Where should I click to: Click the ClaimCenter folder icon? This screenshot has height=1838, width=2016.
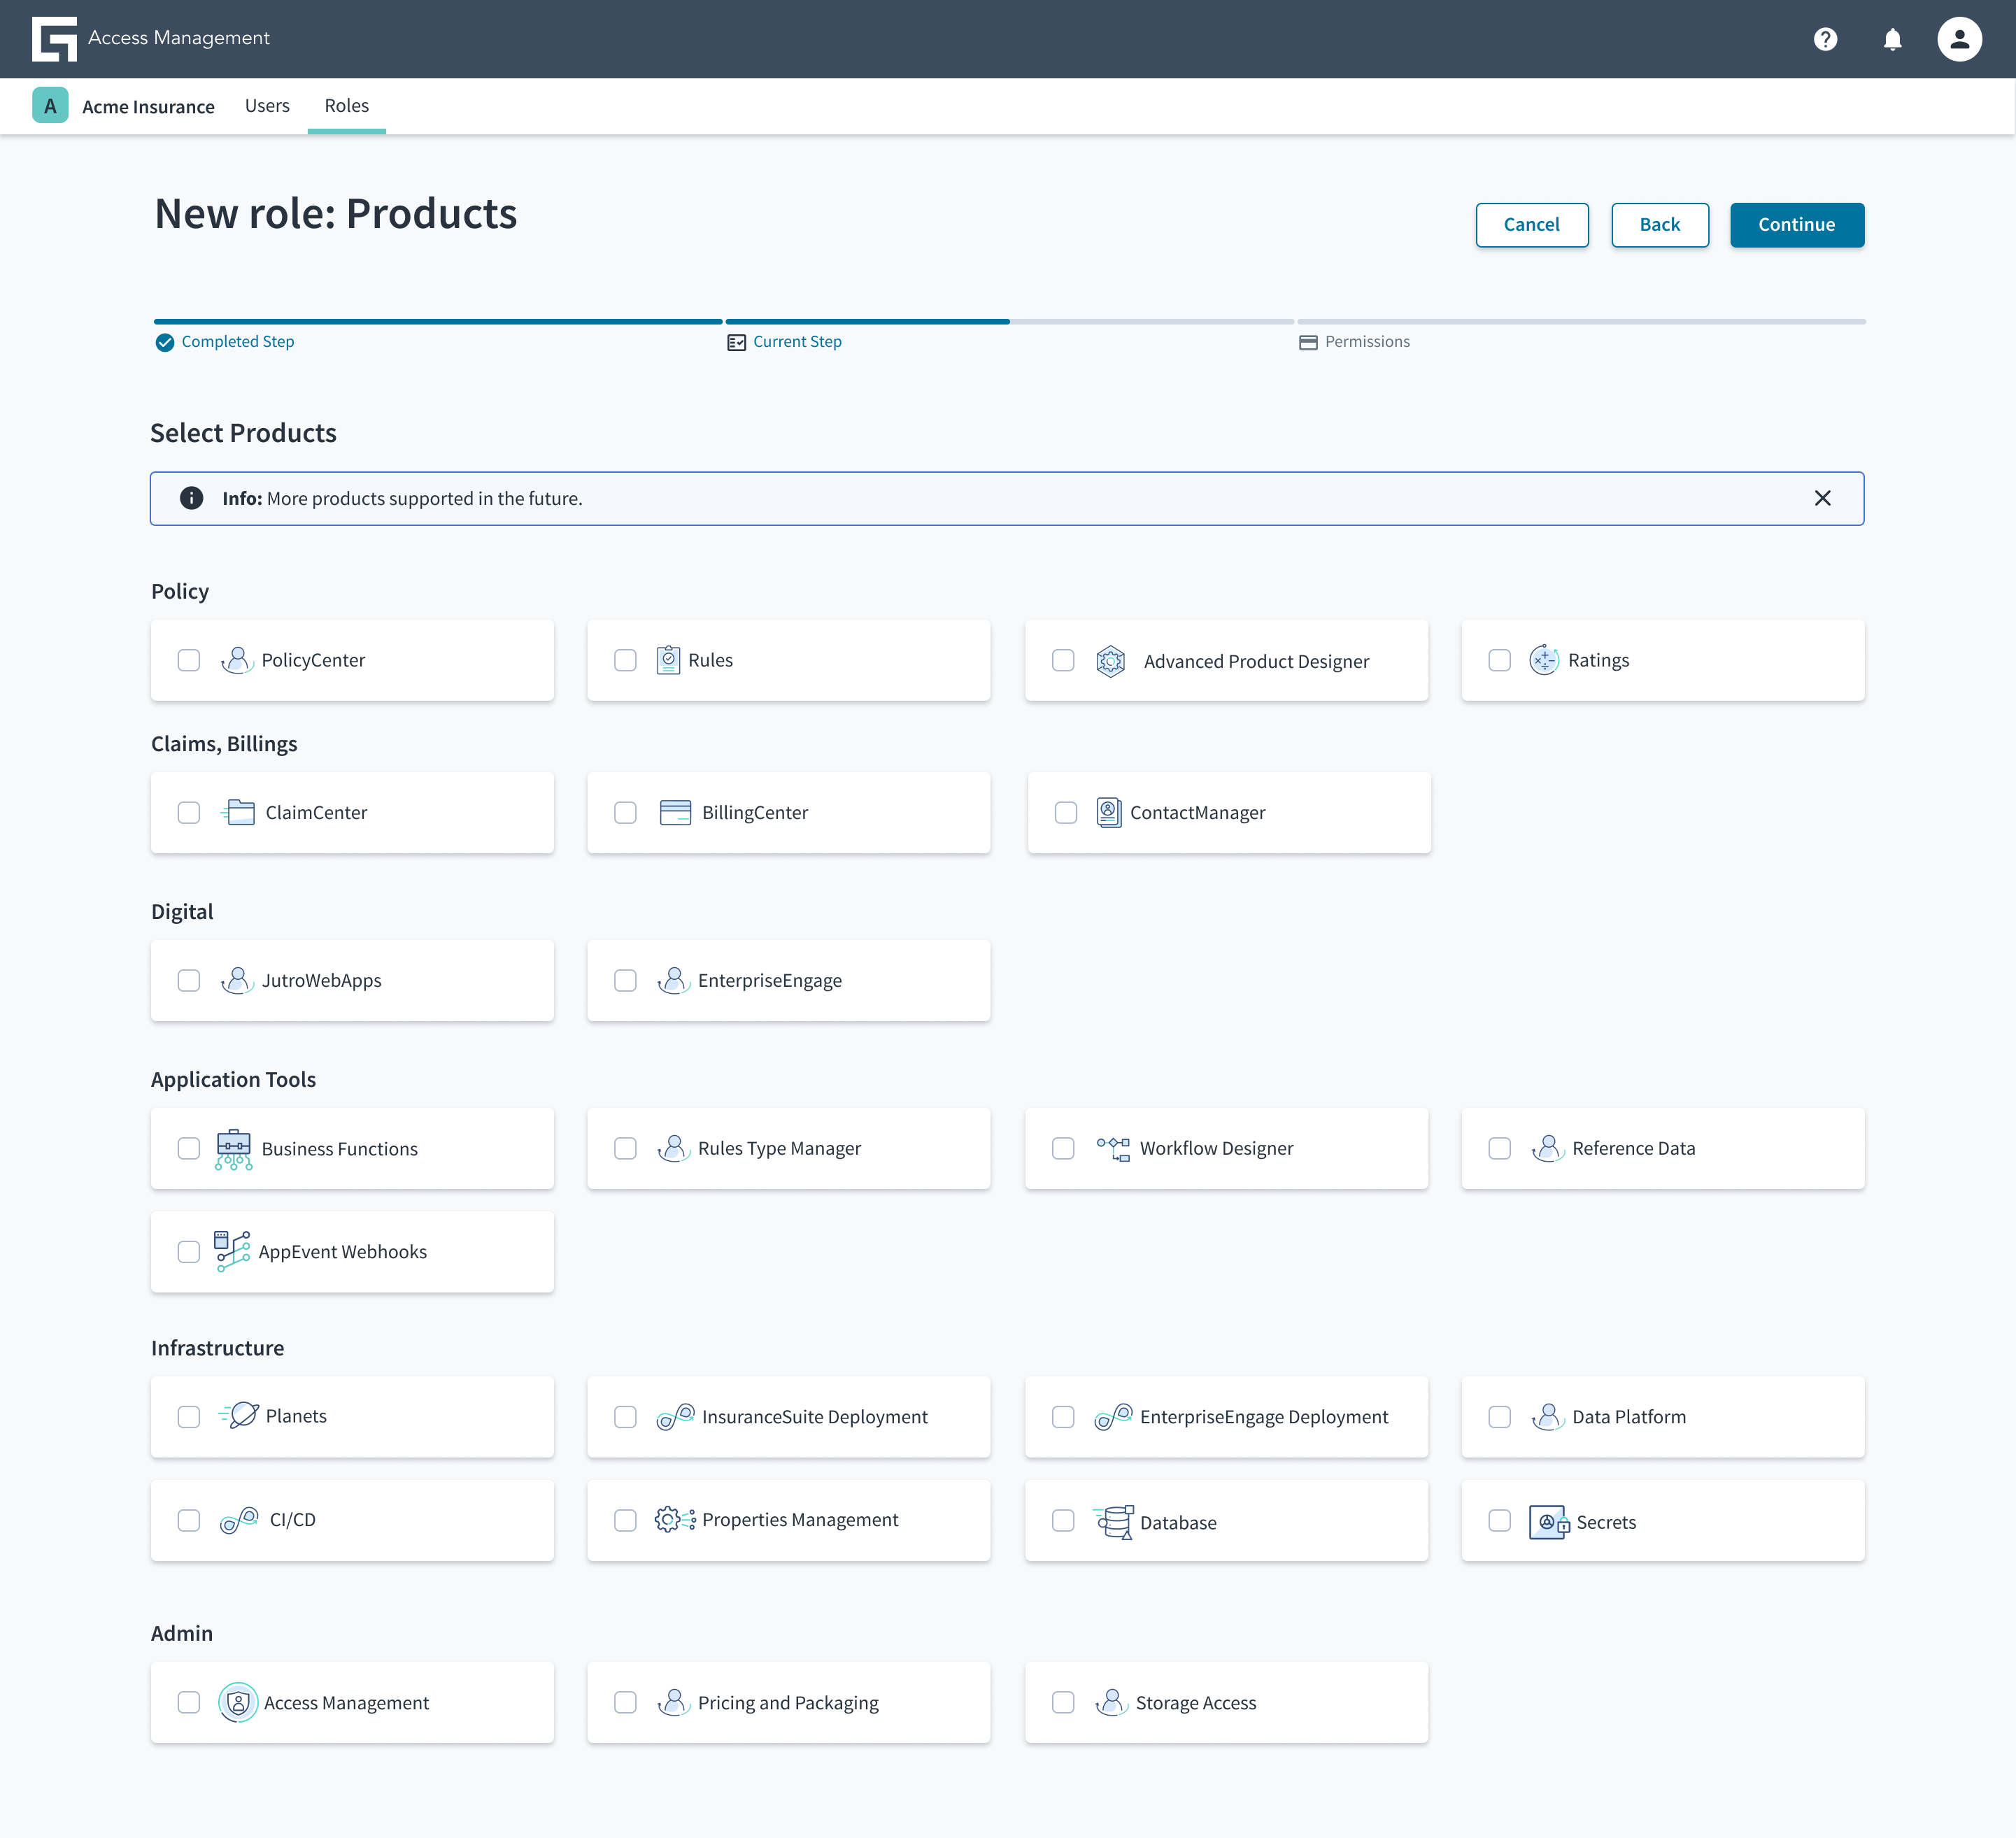[238, 812]
